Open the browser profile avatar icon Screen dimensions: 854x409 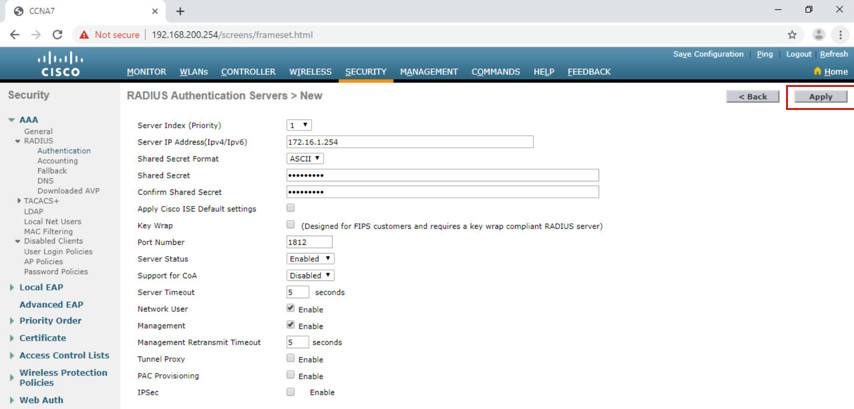coord(819,34)
